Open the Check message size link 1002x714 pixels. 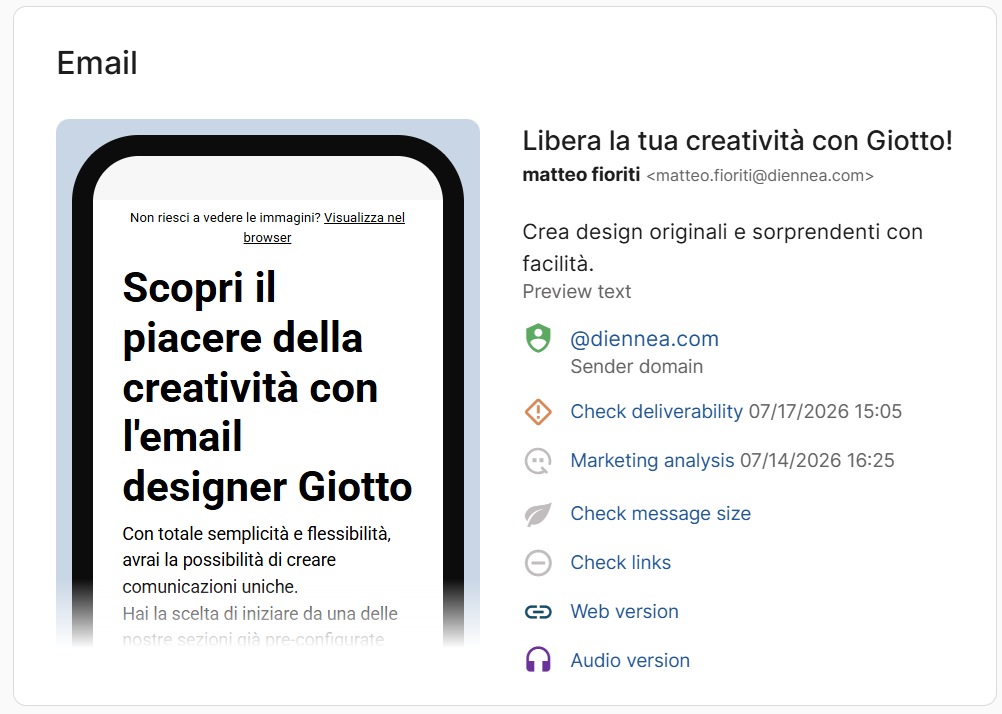pyautogui.click(x=660, y=513)
